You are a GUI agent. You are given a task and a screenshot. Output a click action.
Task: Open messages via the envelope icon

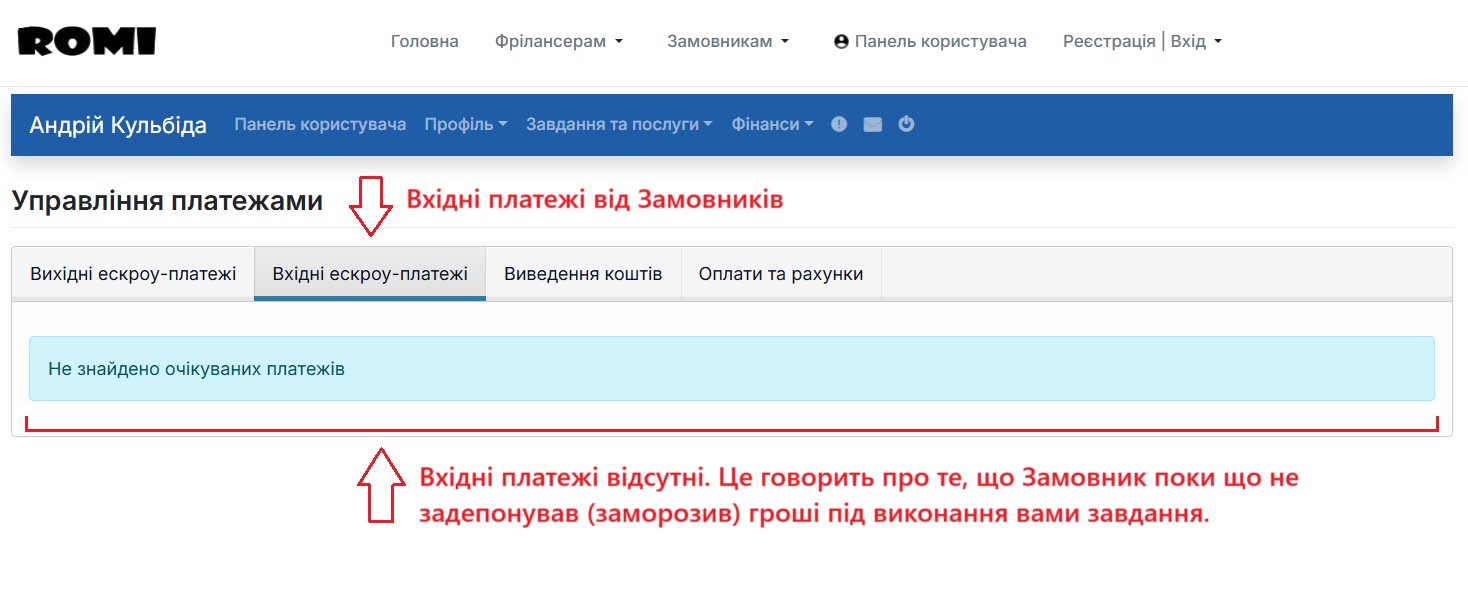pyautogui.click(x=872, y=125)
